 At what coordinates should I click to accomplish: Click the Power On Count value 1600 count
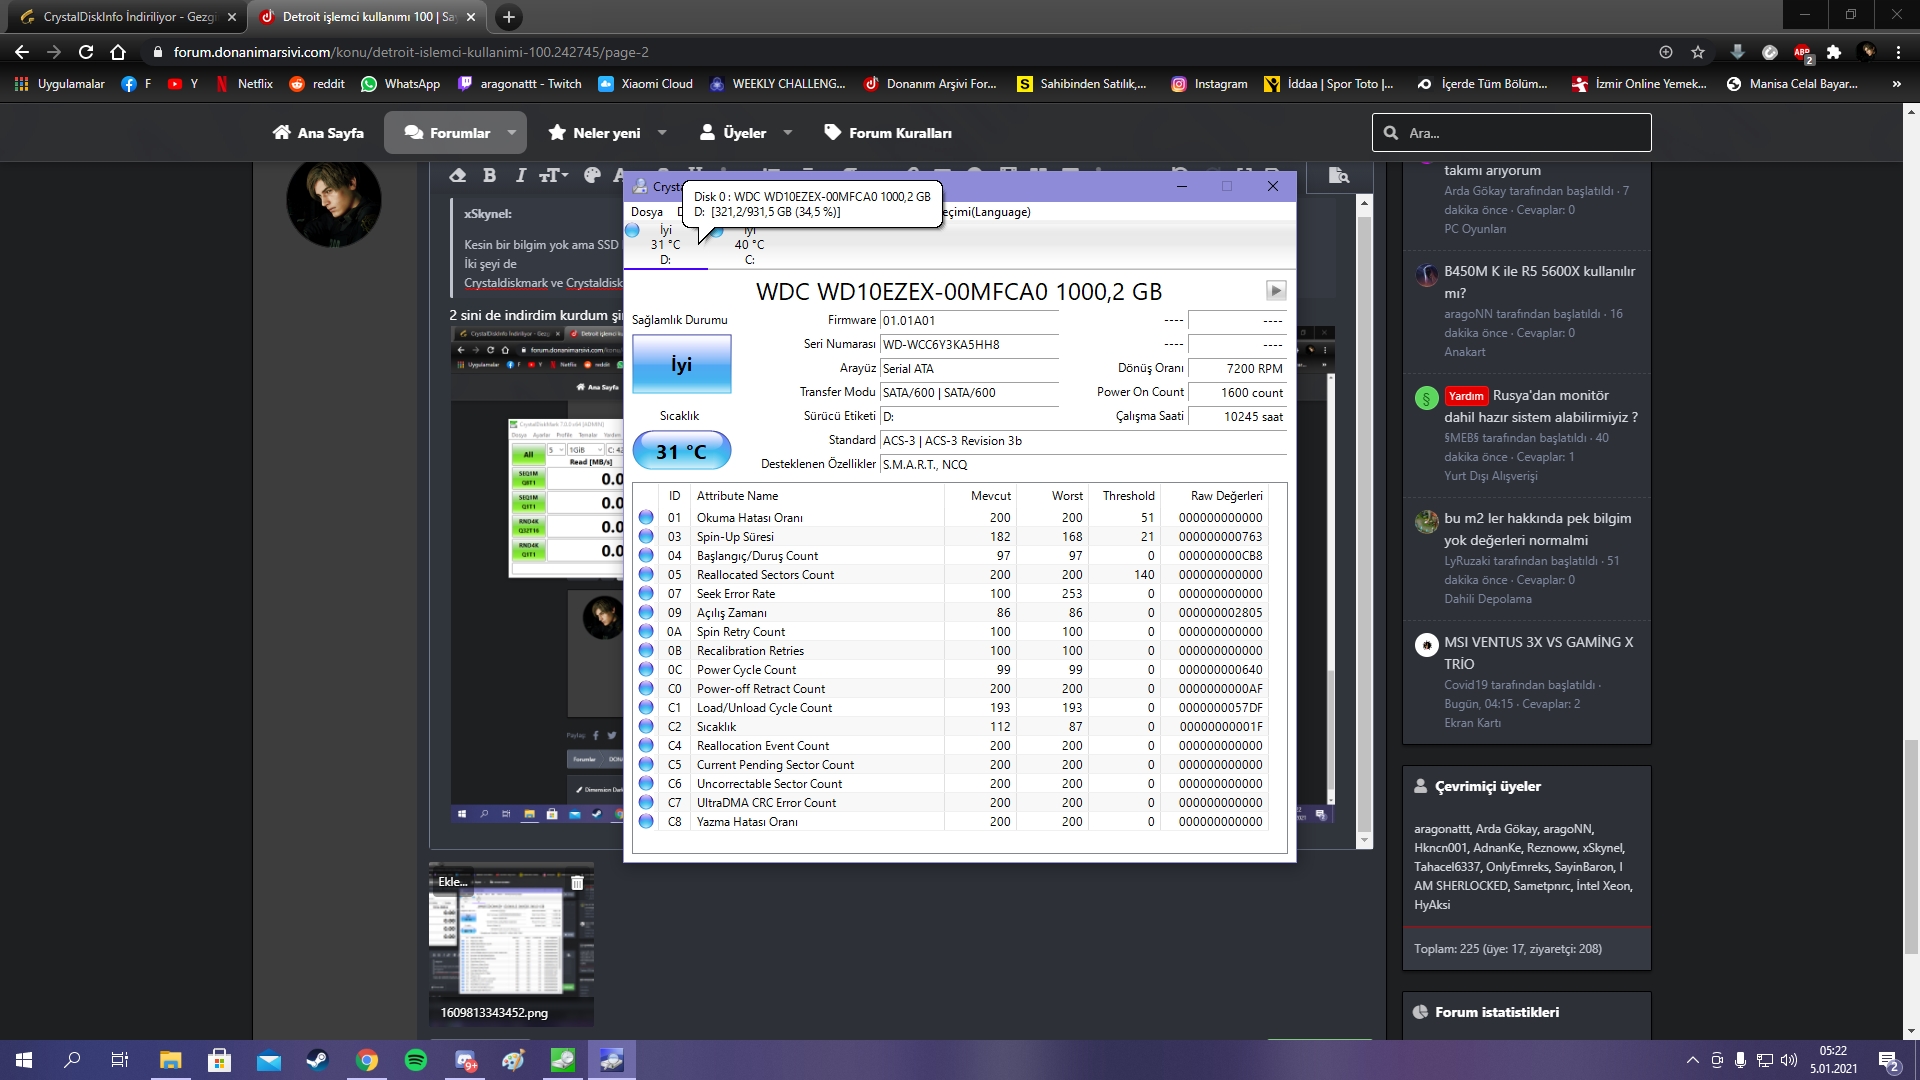[x=1237, y=393]
